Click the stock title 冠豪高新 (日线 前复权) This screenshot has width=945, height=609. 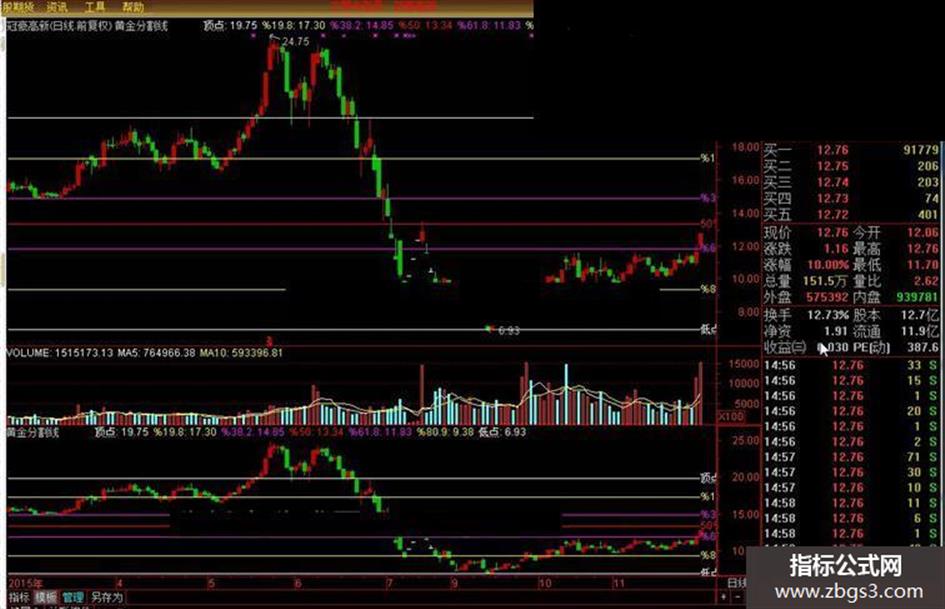click(58, 26)
